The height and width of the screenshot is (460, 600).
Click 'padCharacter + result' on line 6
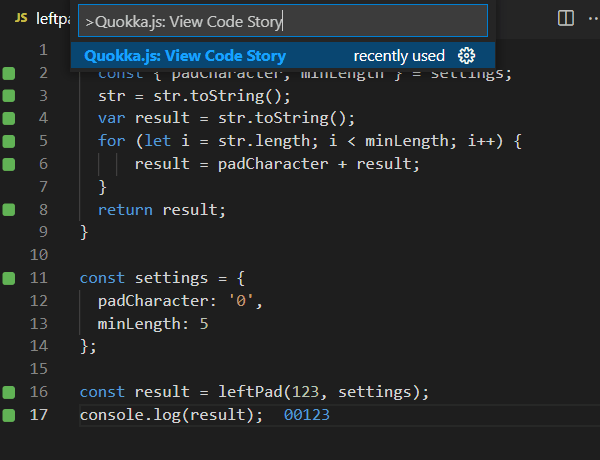pyautogui.click(x=315, y=164)
